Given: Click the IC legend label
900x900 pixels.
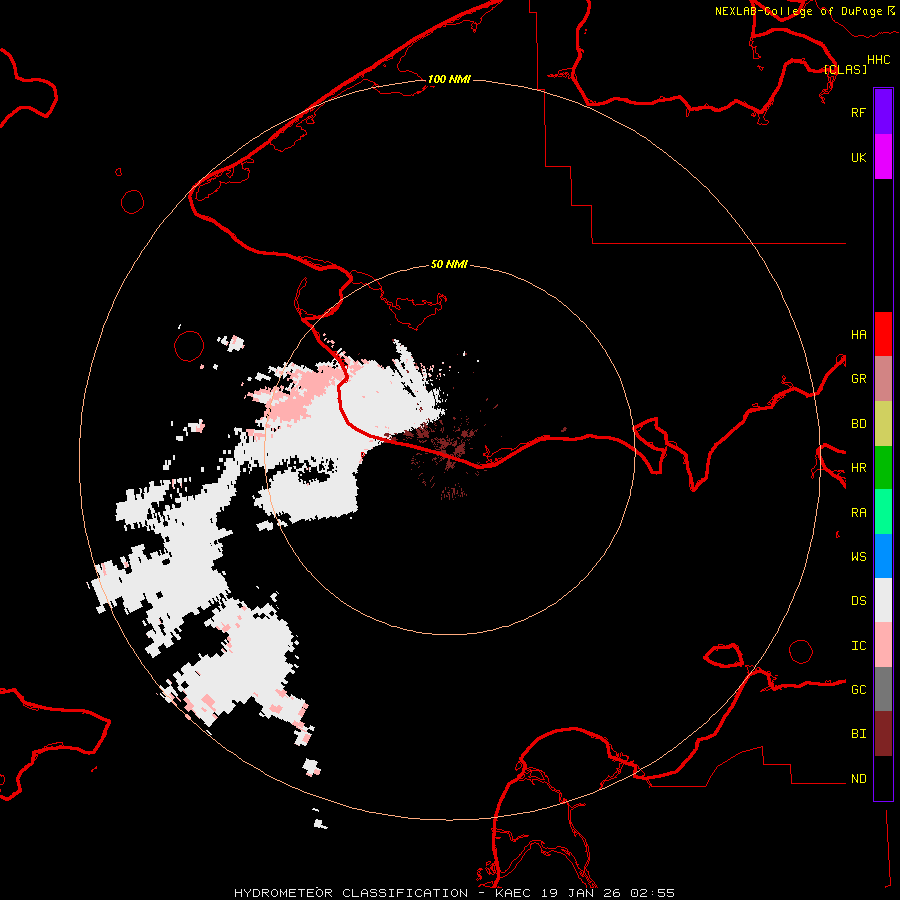Looking at the screenshot, I should click(x=858, y=646).
